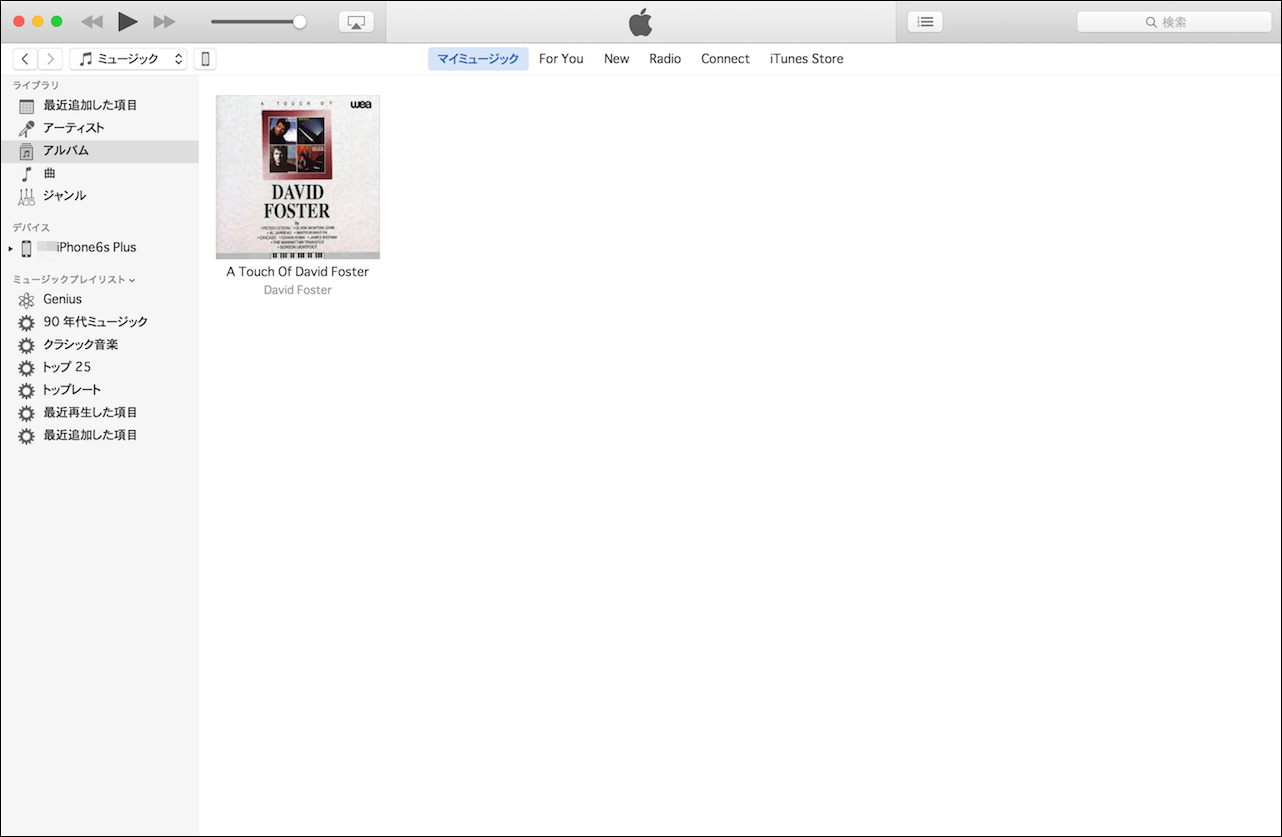Screen dimensions: 1282x837
Task: Open the New tab
Action: coord(617,59)
